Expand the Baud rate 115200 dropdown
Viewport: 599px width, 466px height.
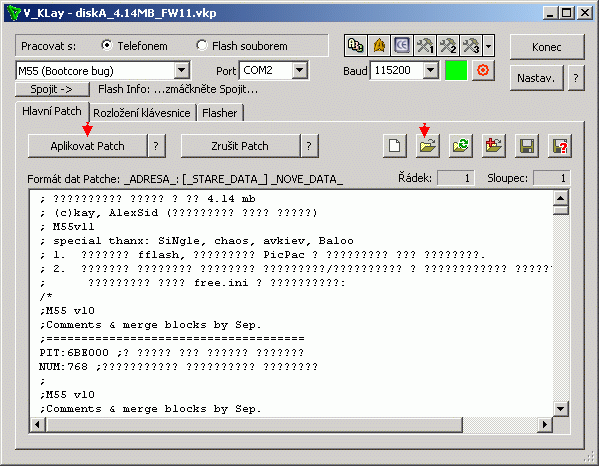point(430,70)
